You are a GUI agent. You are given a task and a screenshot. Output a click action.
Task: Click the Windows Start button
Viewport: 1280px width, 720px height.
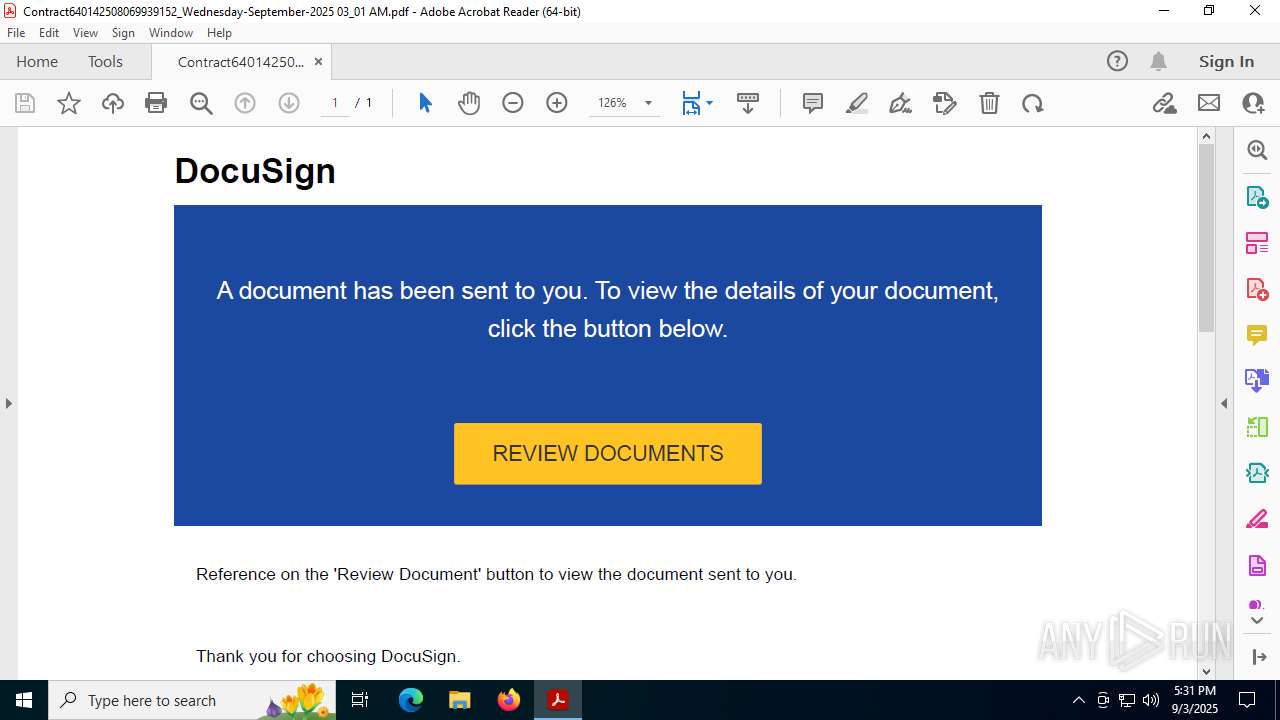coord(24,700)
